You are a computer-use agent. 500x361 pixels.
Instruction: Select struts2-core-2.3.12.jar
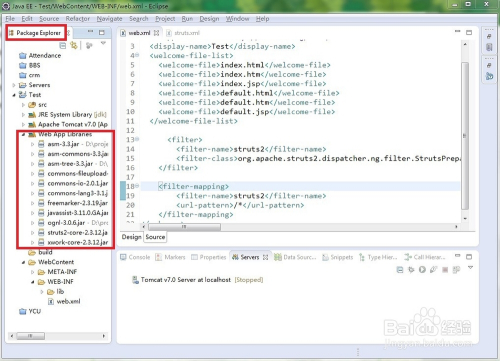77,233
